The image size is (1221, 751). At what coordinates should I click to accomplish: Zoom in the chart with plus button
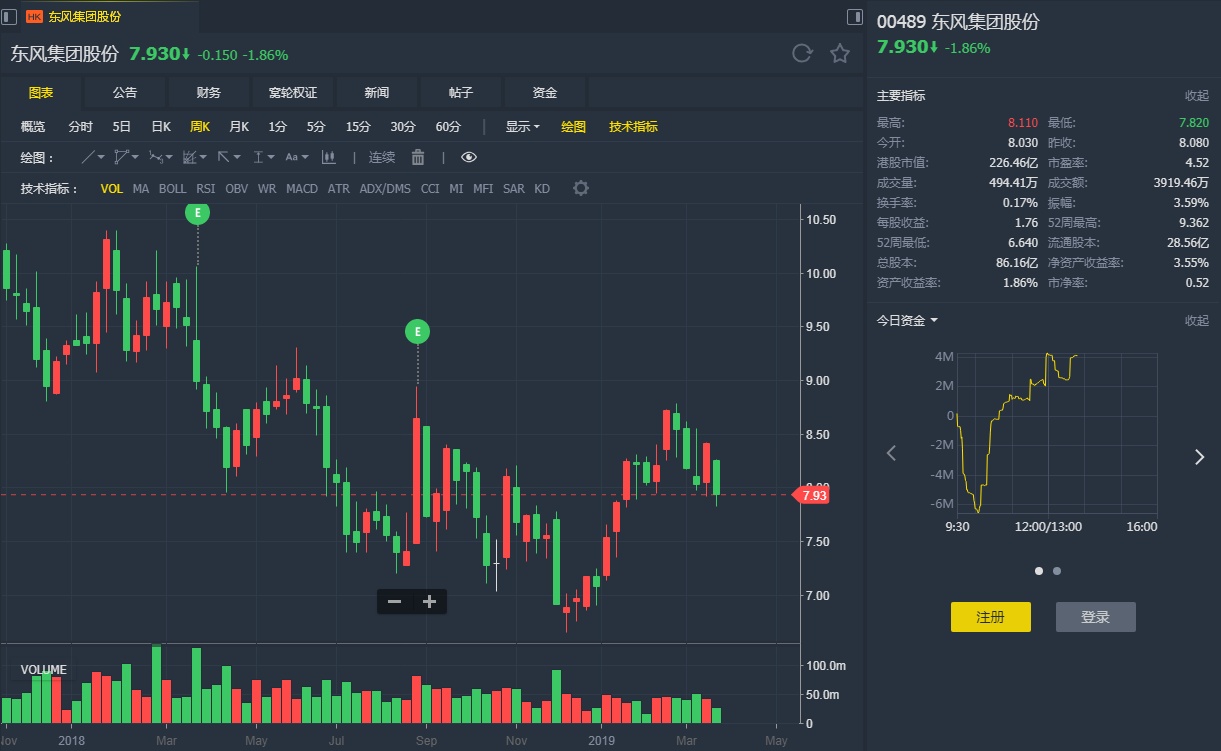click(430, 602)
